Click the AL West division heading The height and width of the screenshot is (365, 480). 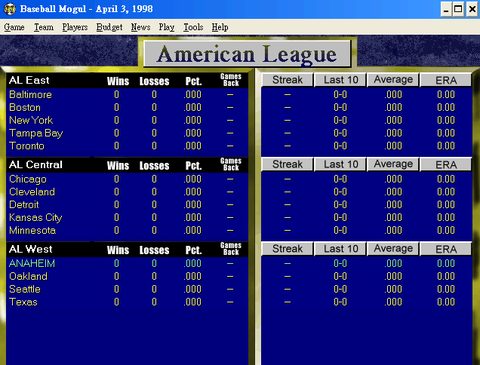click(x=30, y=249)
